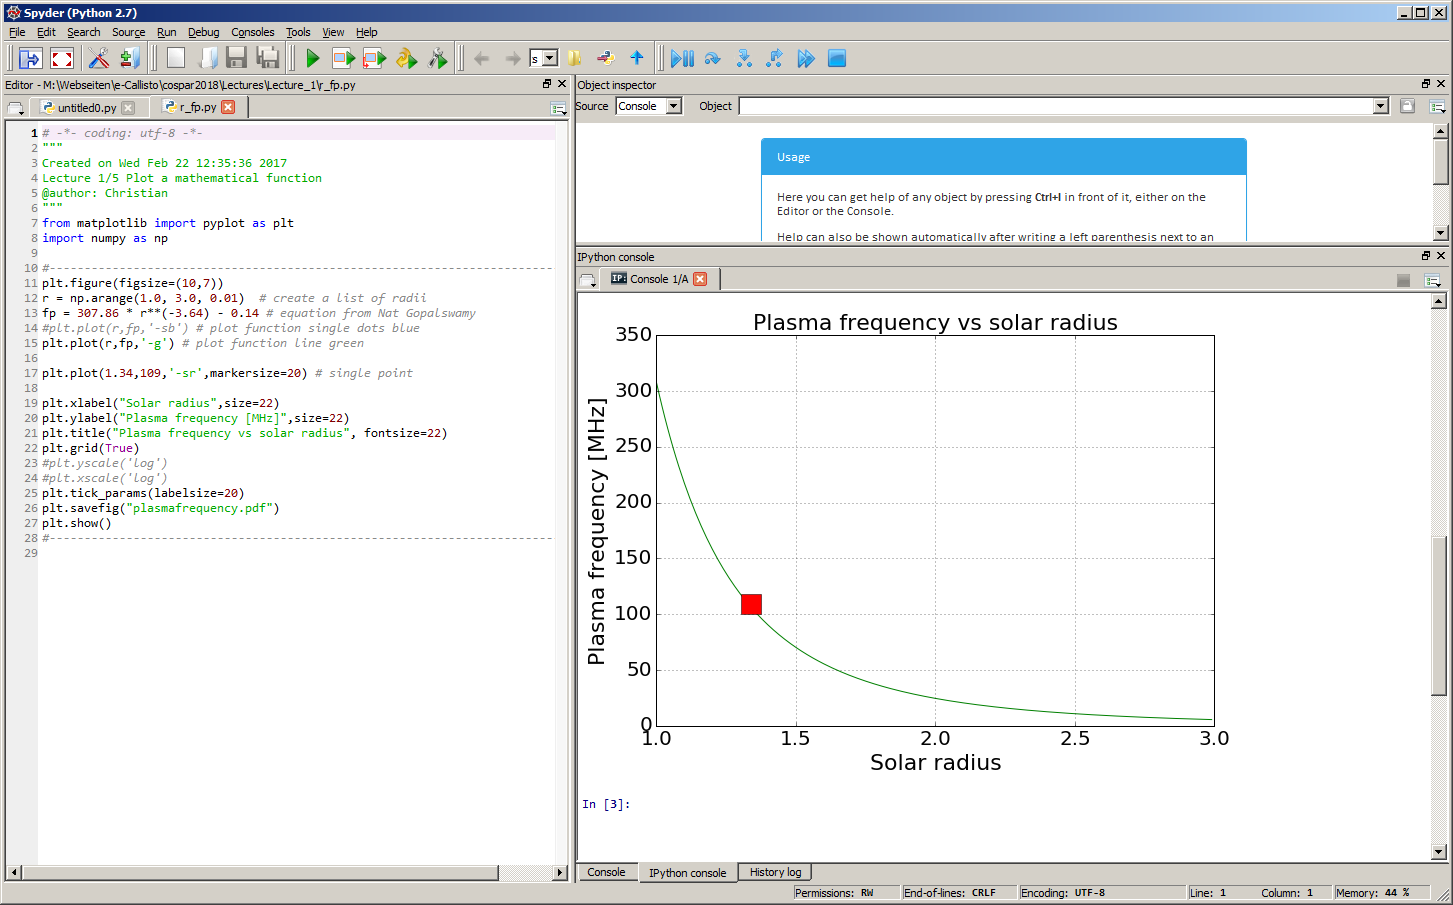Click the Save all files icon

click(x=268, y=59)
